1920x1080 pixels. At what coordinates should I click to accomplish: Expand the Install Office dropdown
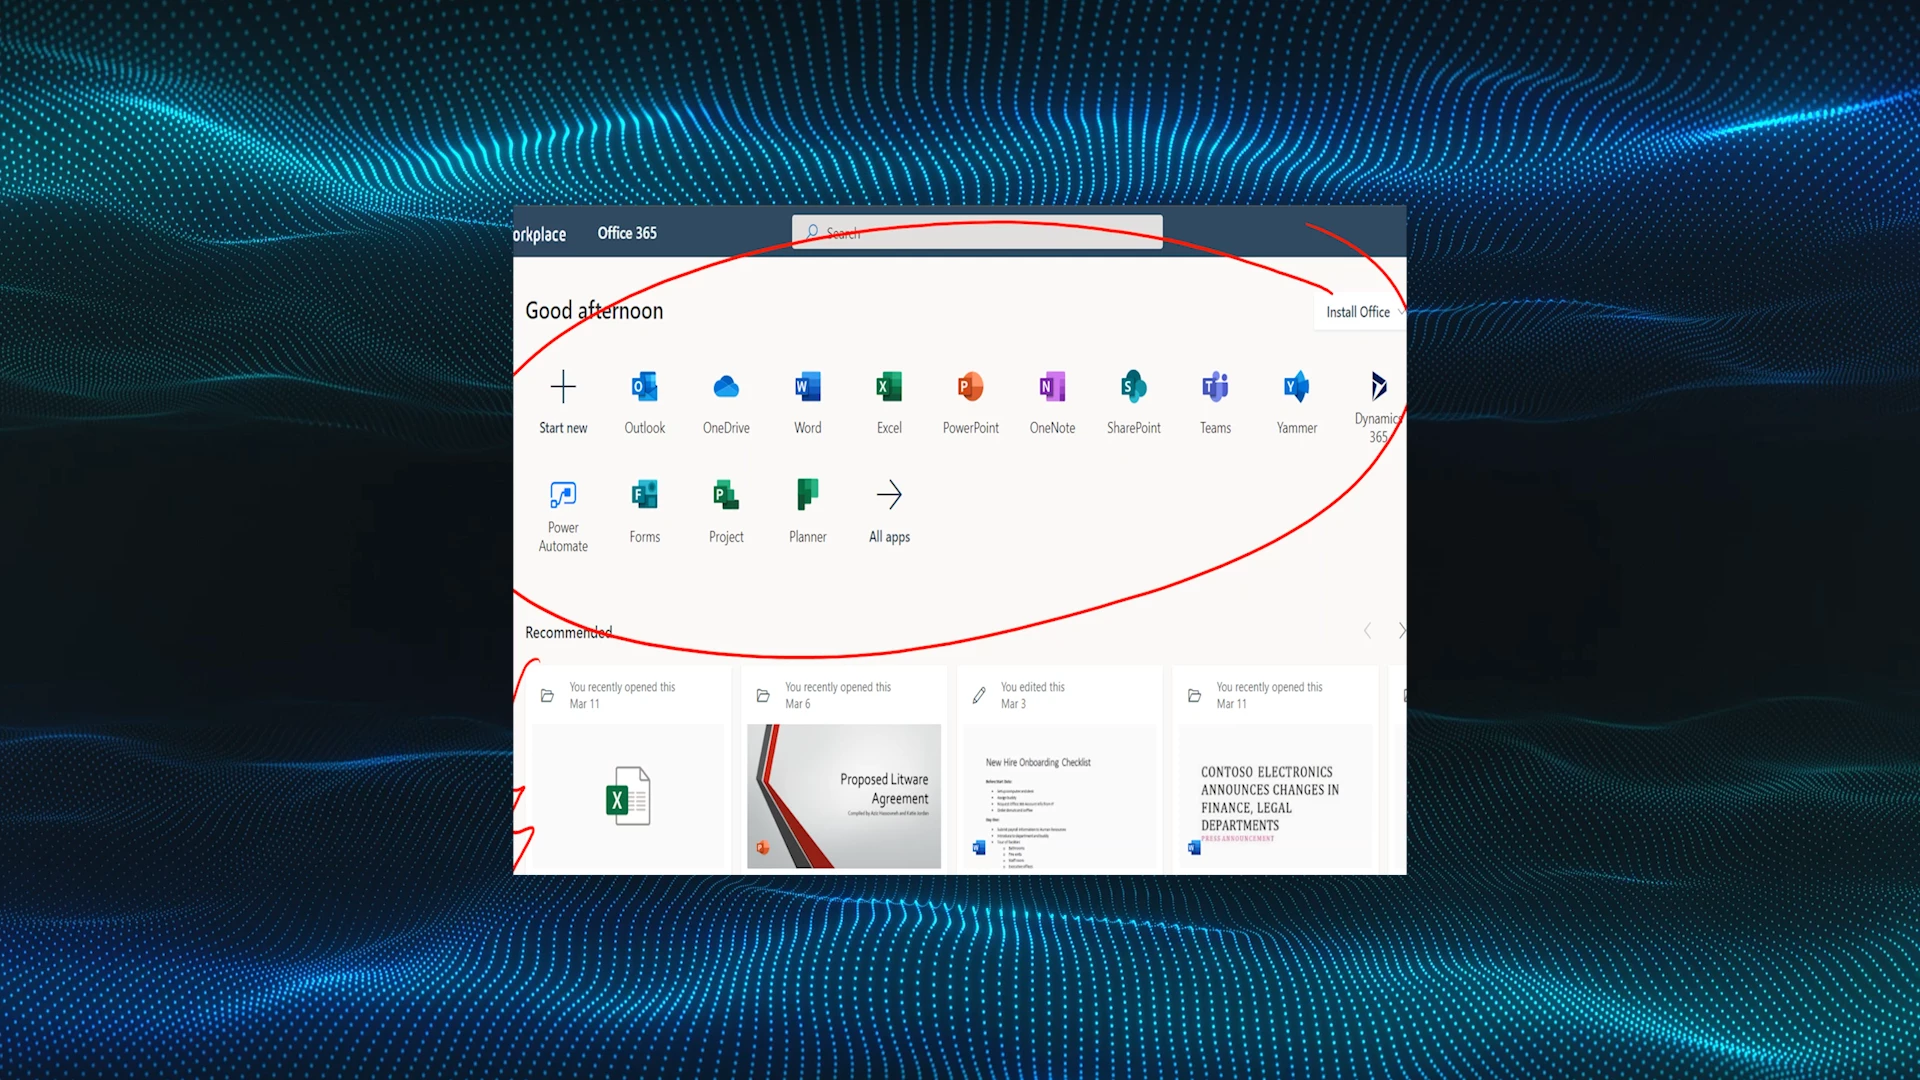(x=1358, y=312)
